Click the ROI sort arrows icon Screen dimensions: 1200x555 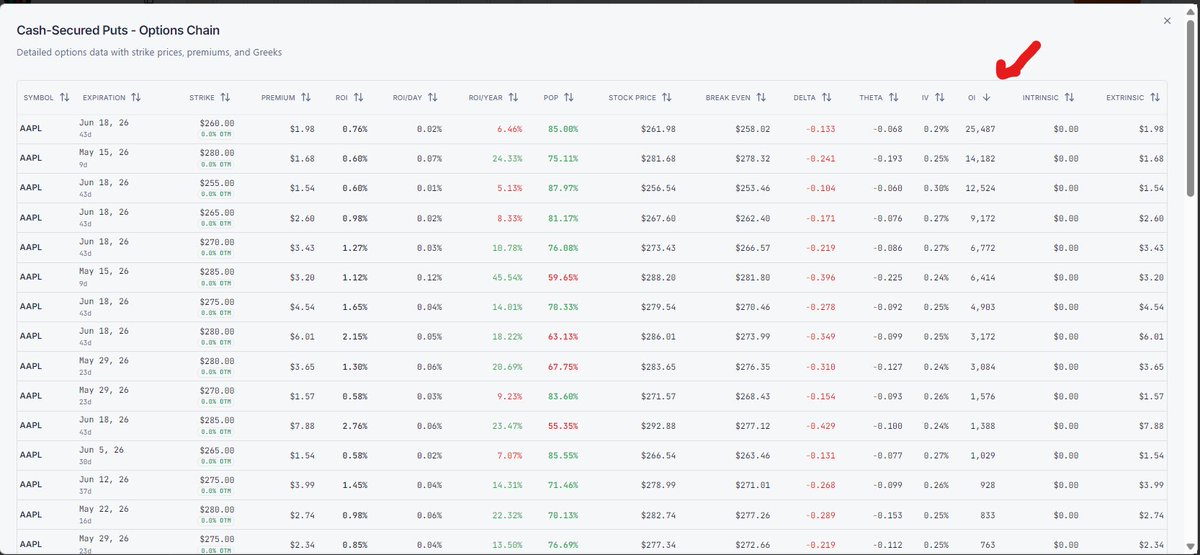point(358,98)
